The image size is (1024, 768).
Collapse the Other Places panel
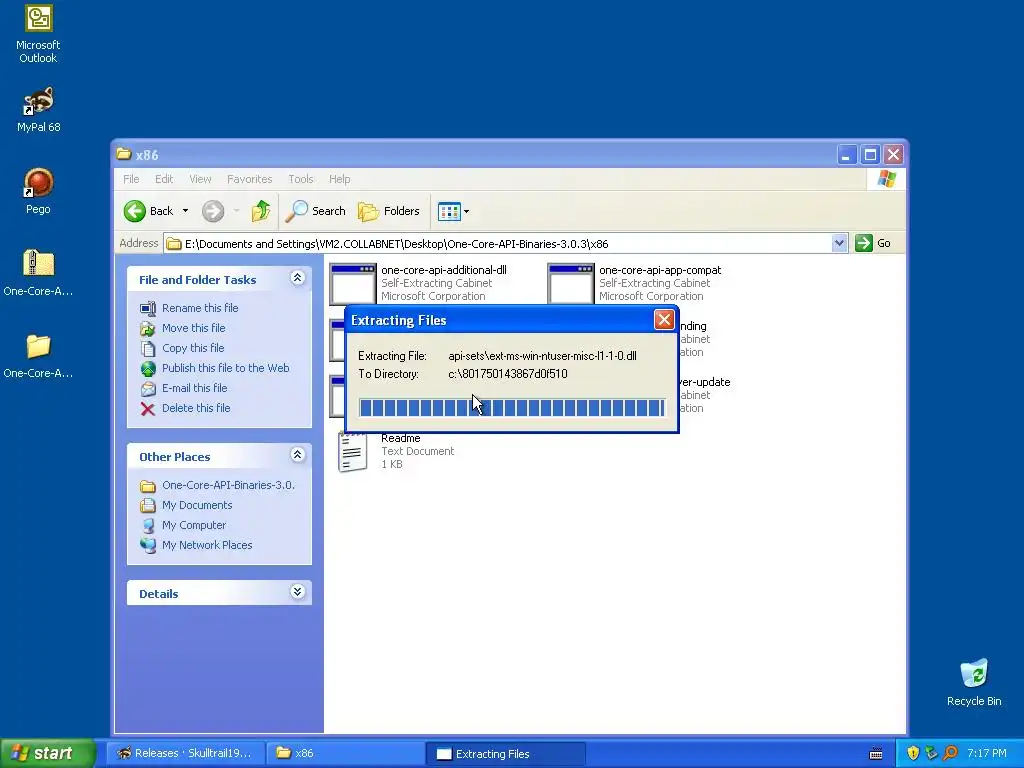(297, 455)
